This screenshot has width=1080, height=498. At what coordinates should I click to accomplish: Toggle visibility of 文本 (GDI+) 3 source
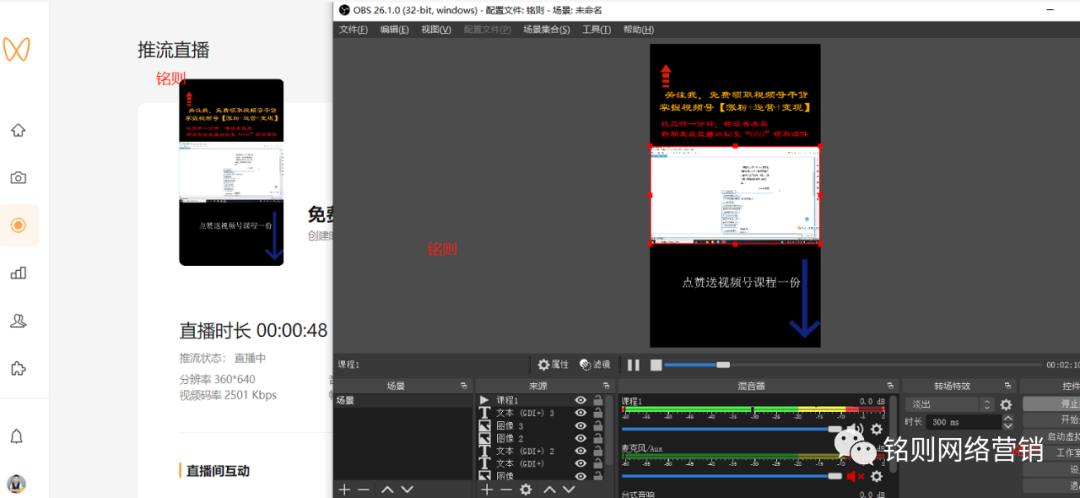click(580, 413)
